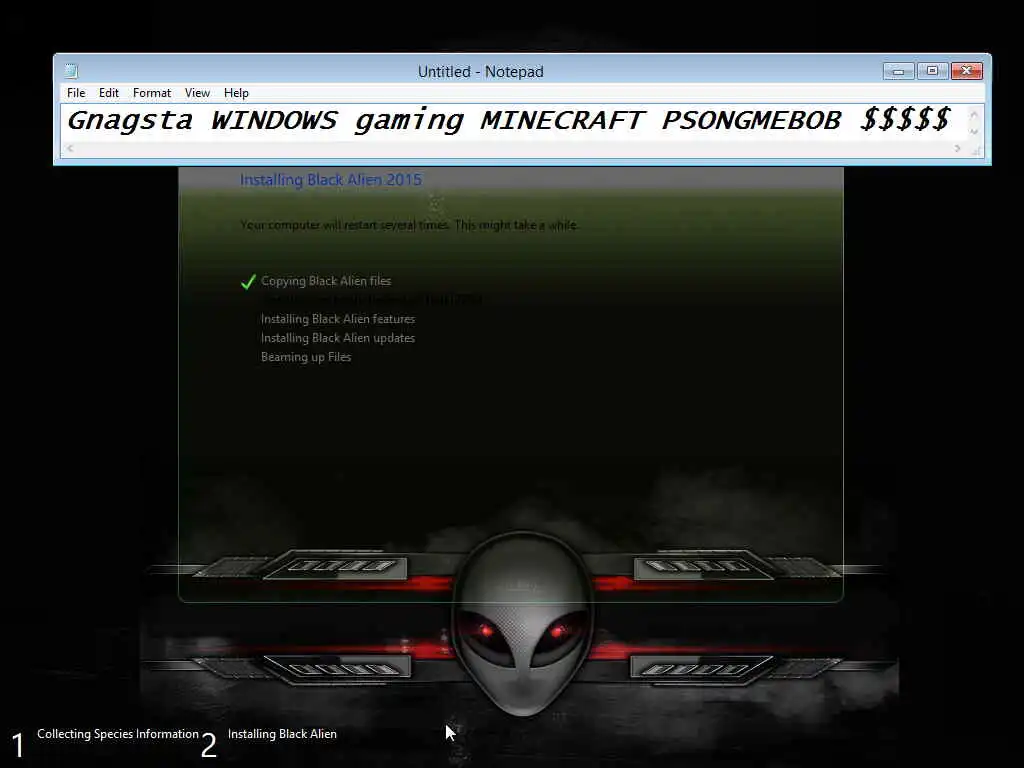Image resolution: width=1024 pixels, height=768 pixels.
Task: Click Notepad horizontal scrollbar right arrow
Action: (957, 149)
